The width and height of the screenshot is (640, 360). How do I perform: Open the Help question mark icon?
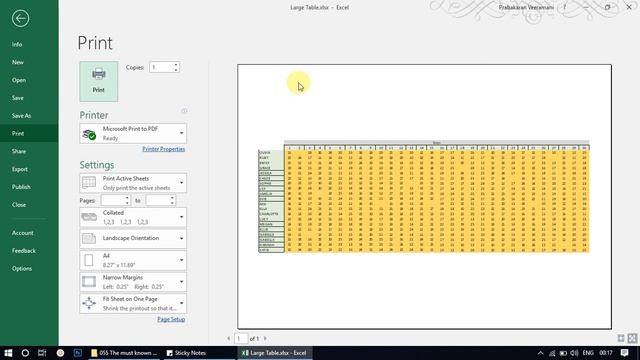point(565,7)
